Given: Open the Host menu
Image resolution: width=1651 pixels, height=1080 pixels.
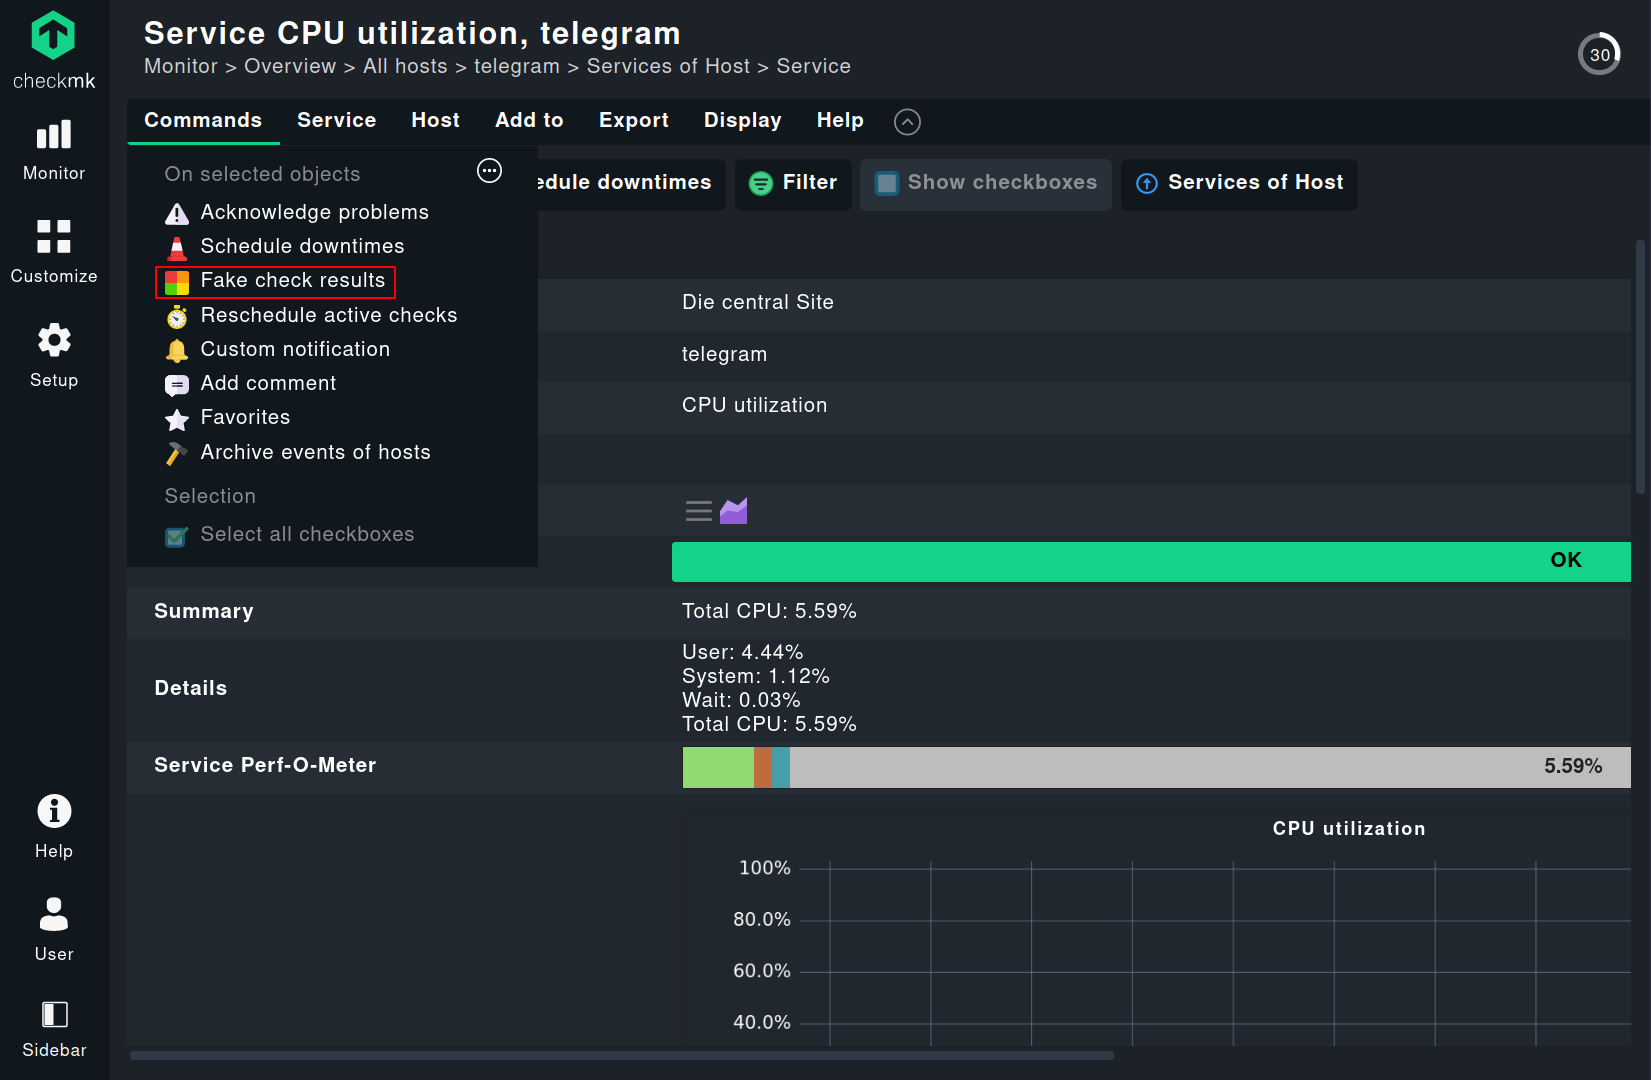Looking at the screenshot, I should [x=436, y=120].
